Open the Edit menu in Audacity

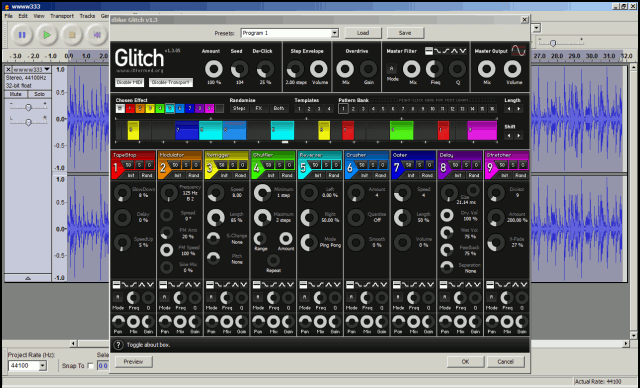tap(23, 16)
